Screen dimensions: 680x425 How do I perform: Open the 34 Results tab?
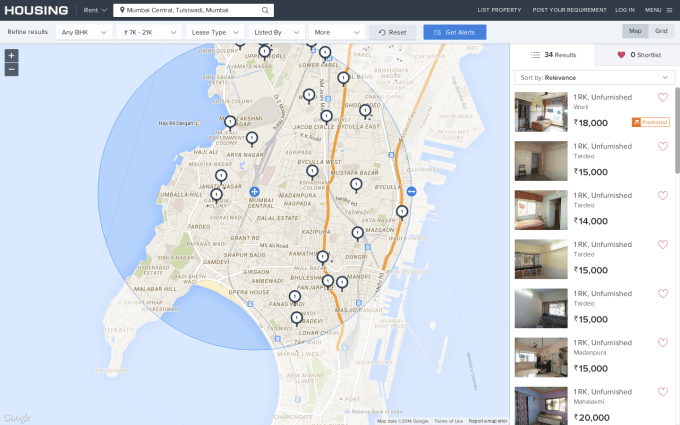point(552,55)
